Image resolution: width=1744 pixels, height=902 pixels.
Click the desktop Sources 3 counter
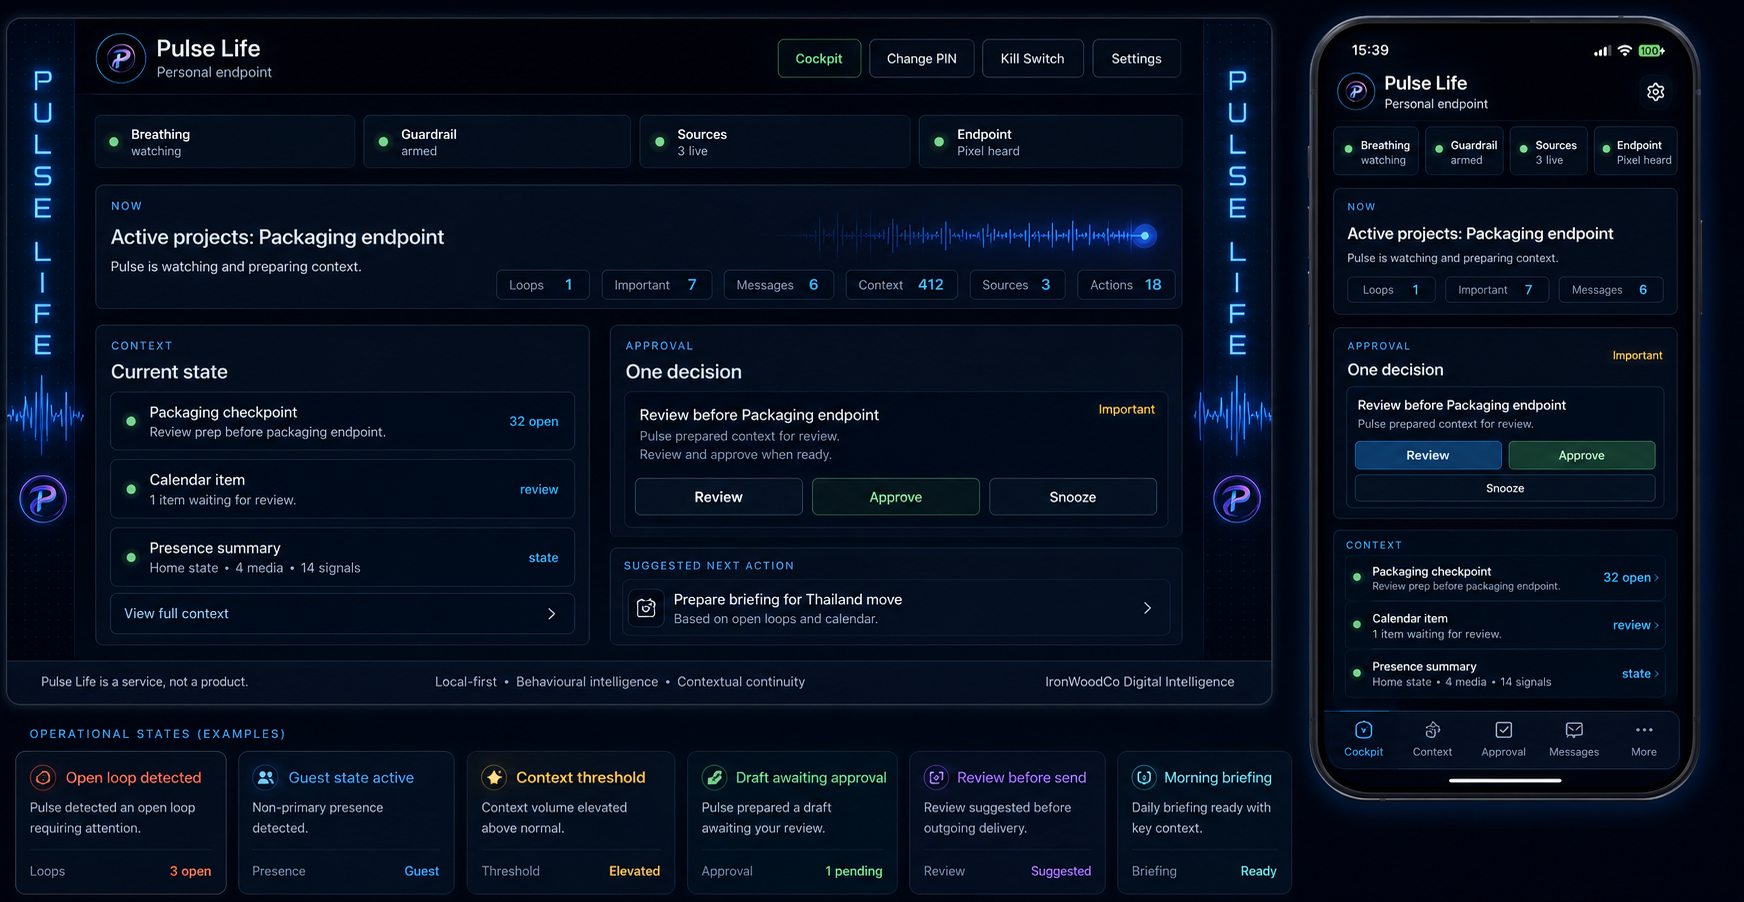point(1017,285)
